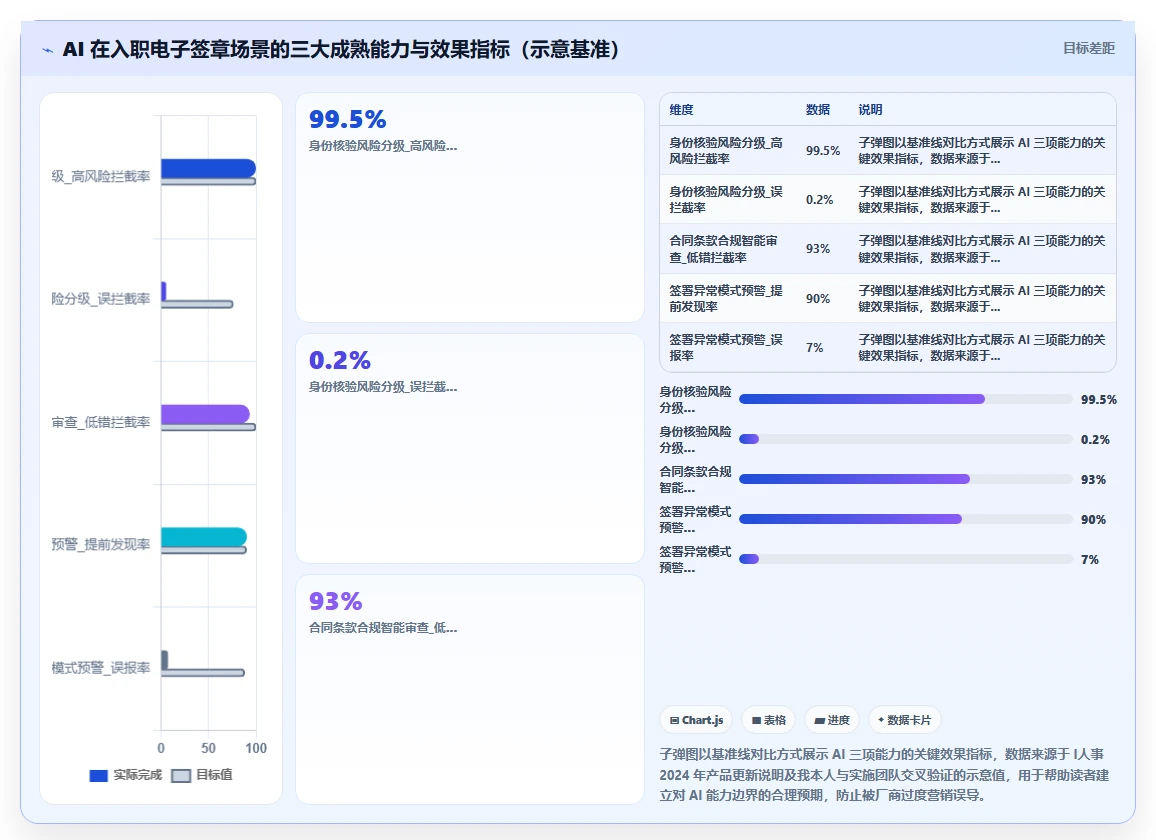Open the 99.5% data card
This screenshot has width=1156, height=840.
click(470, 207)
